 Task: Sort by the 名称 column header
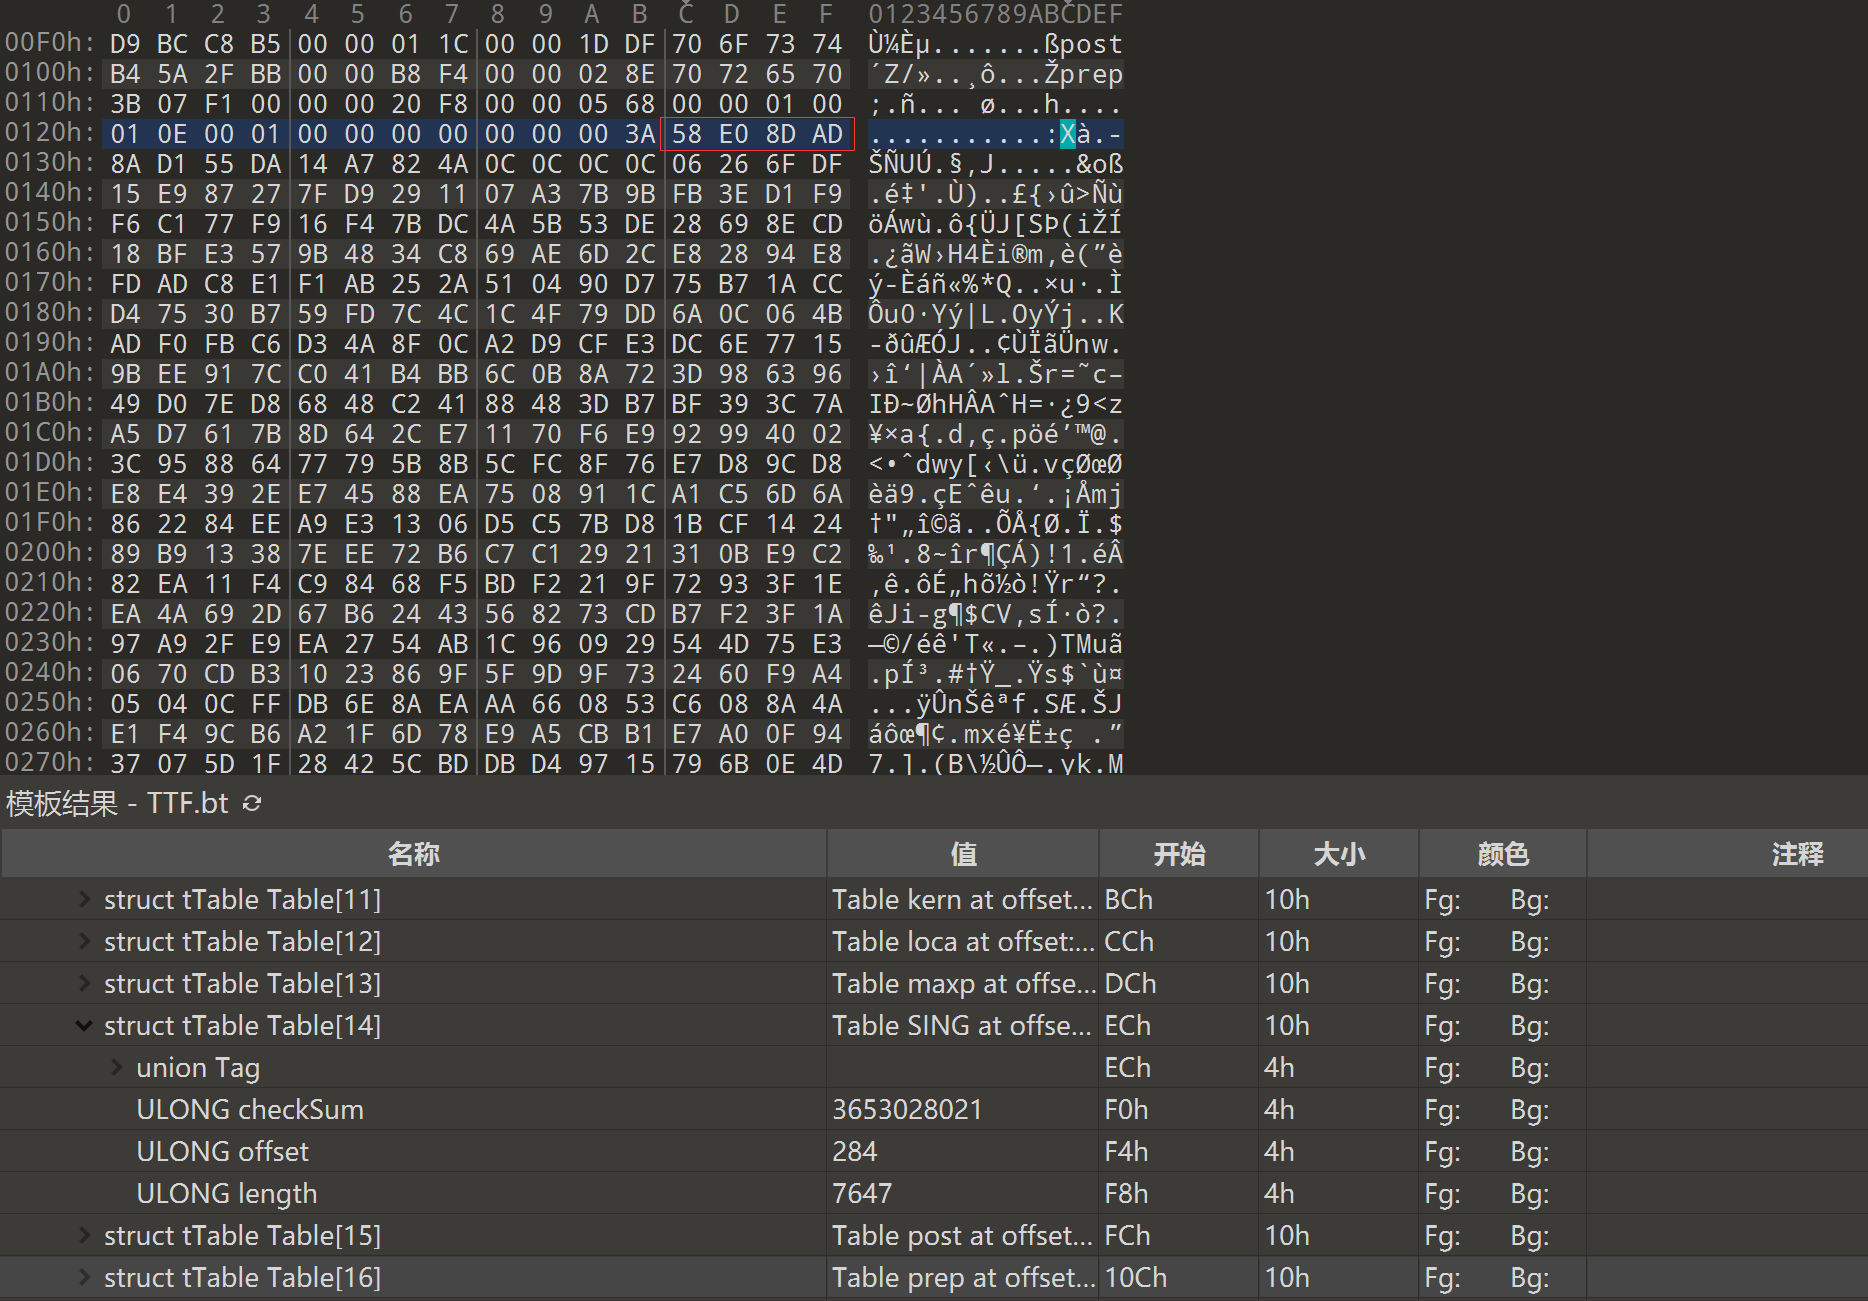tap(414, 854)
